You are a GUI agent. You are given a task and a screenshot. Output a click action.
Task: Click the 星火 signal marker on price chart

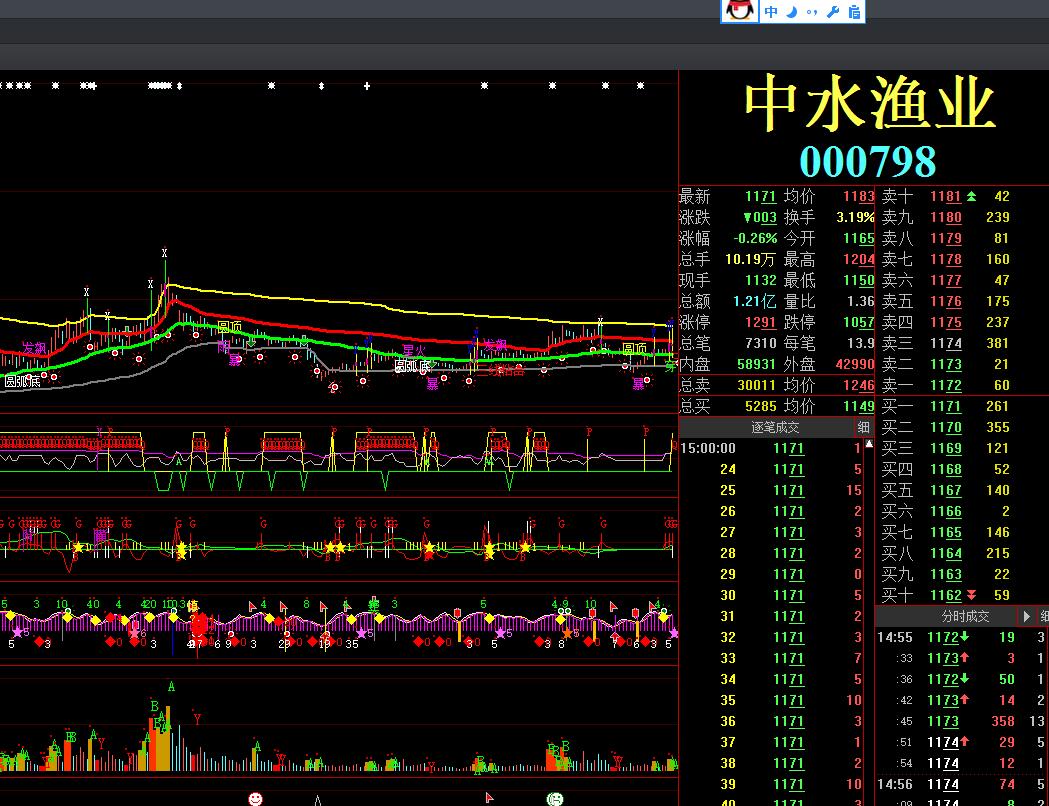tap(413, 350)
